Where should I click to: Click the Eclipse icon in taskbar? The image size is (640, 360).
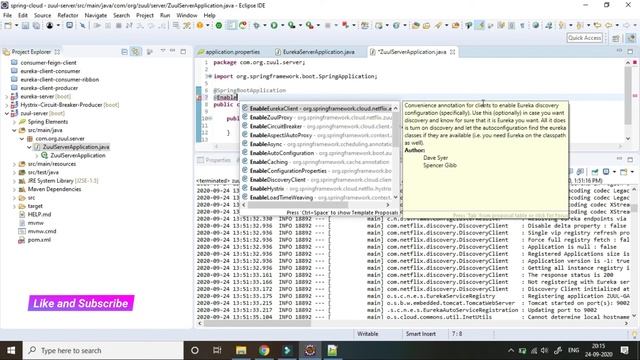310,350
